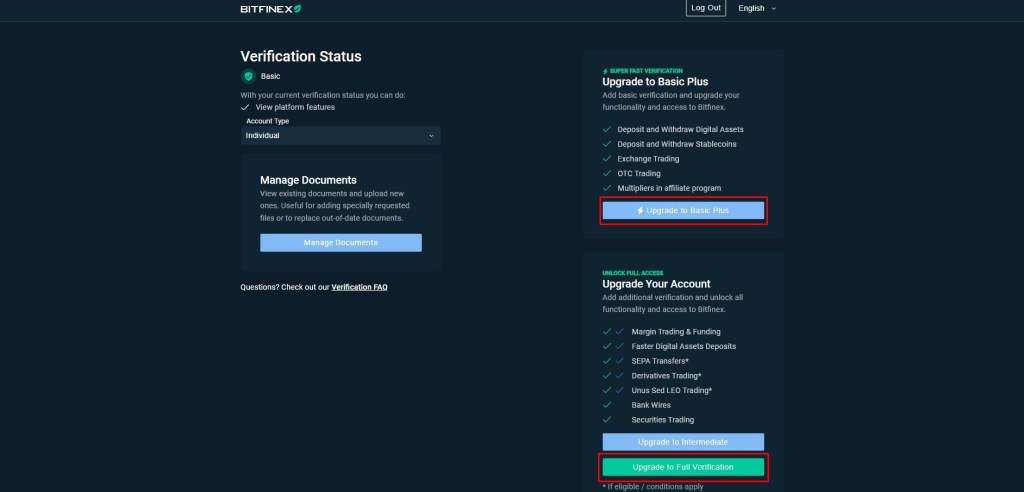The height and width of the screenshot is (492, 1024).
Task: Open the Verification FAQ link
Action: (x=359, y=287)
